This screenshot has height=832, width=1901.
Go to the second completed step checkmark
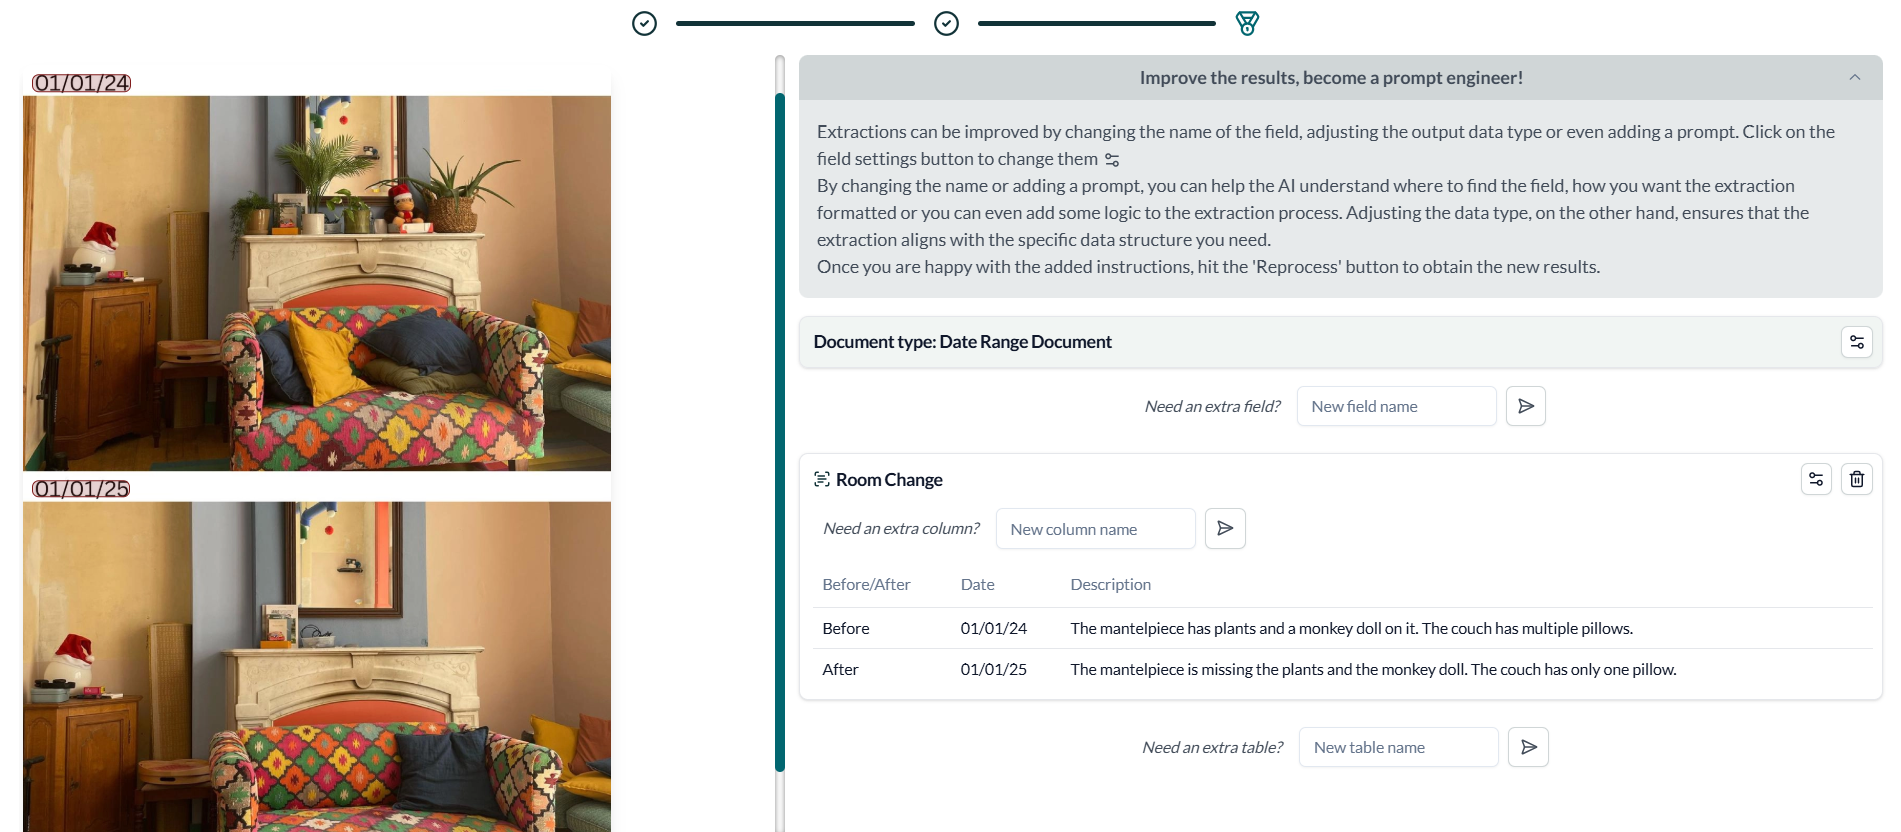tap(946, 23)
